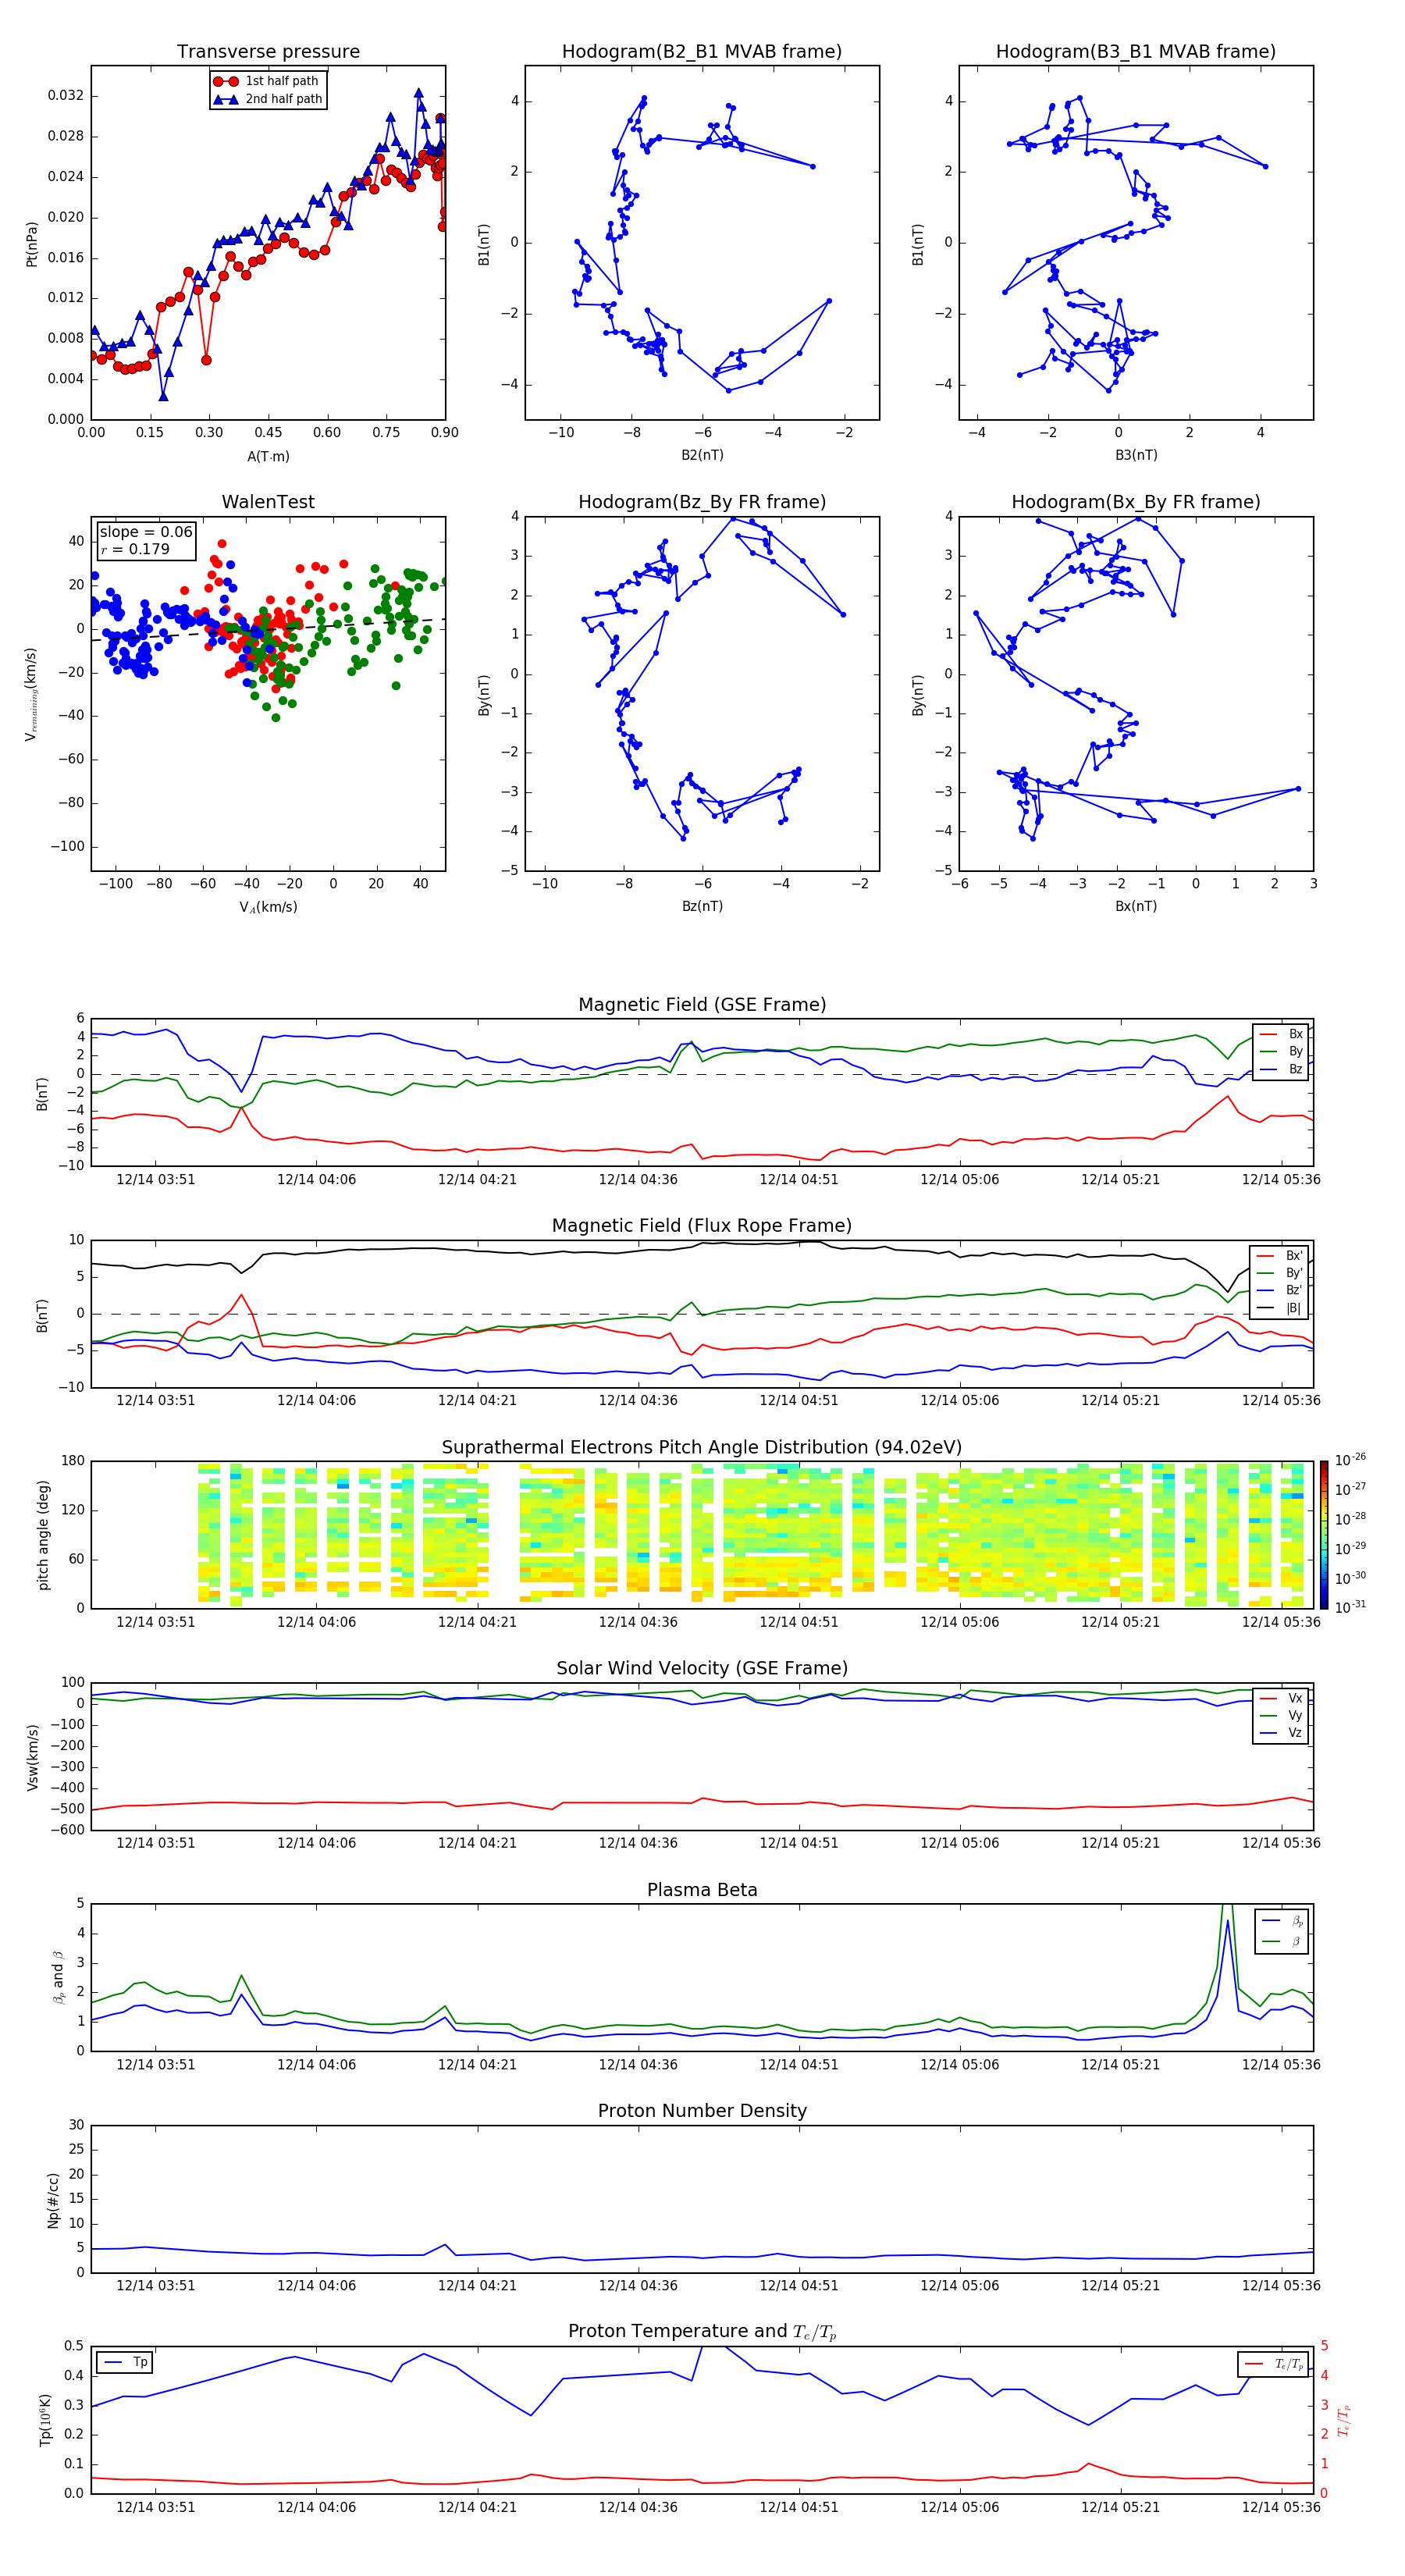Click the Suprathermal Electrons Pitch Angle Distribution title
The image size is (1405, 2576).
point(702,1448)
